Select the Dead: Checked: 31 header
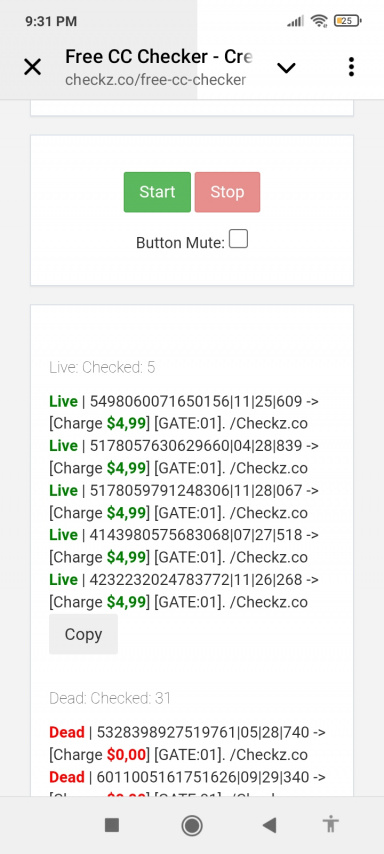384x854 pixels. [110, 698]
